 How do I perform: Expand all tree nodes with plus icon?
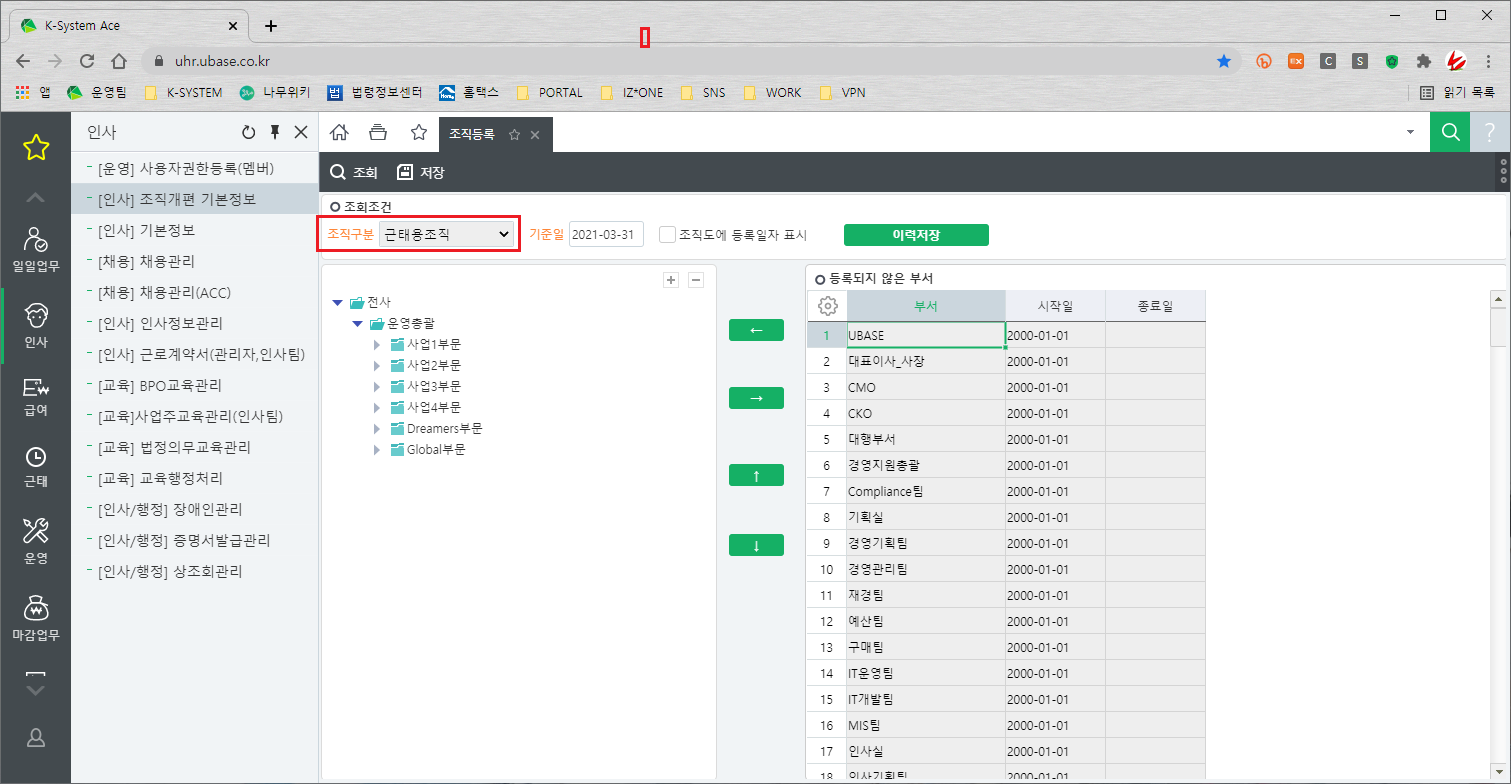point(671,280)
